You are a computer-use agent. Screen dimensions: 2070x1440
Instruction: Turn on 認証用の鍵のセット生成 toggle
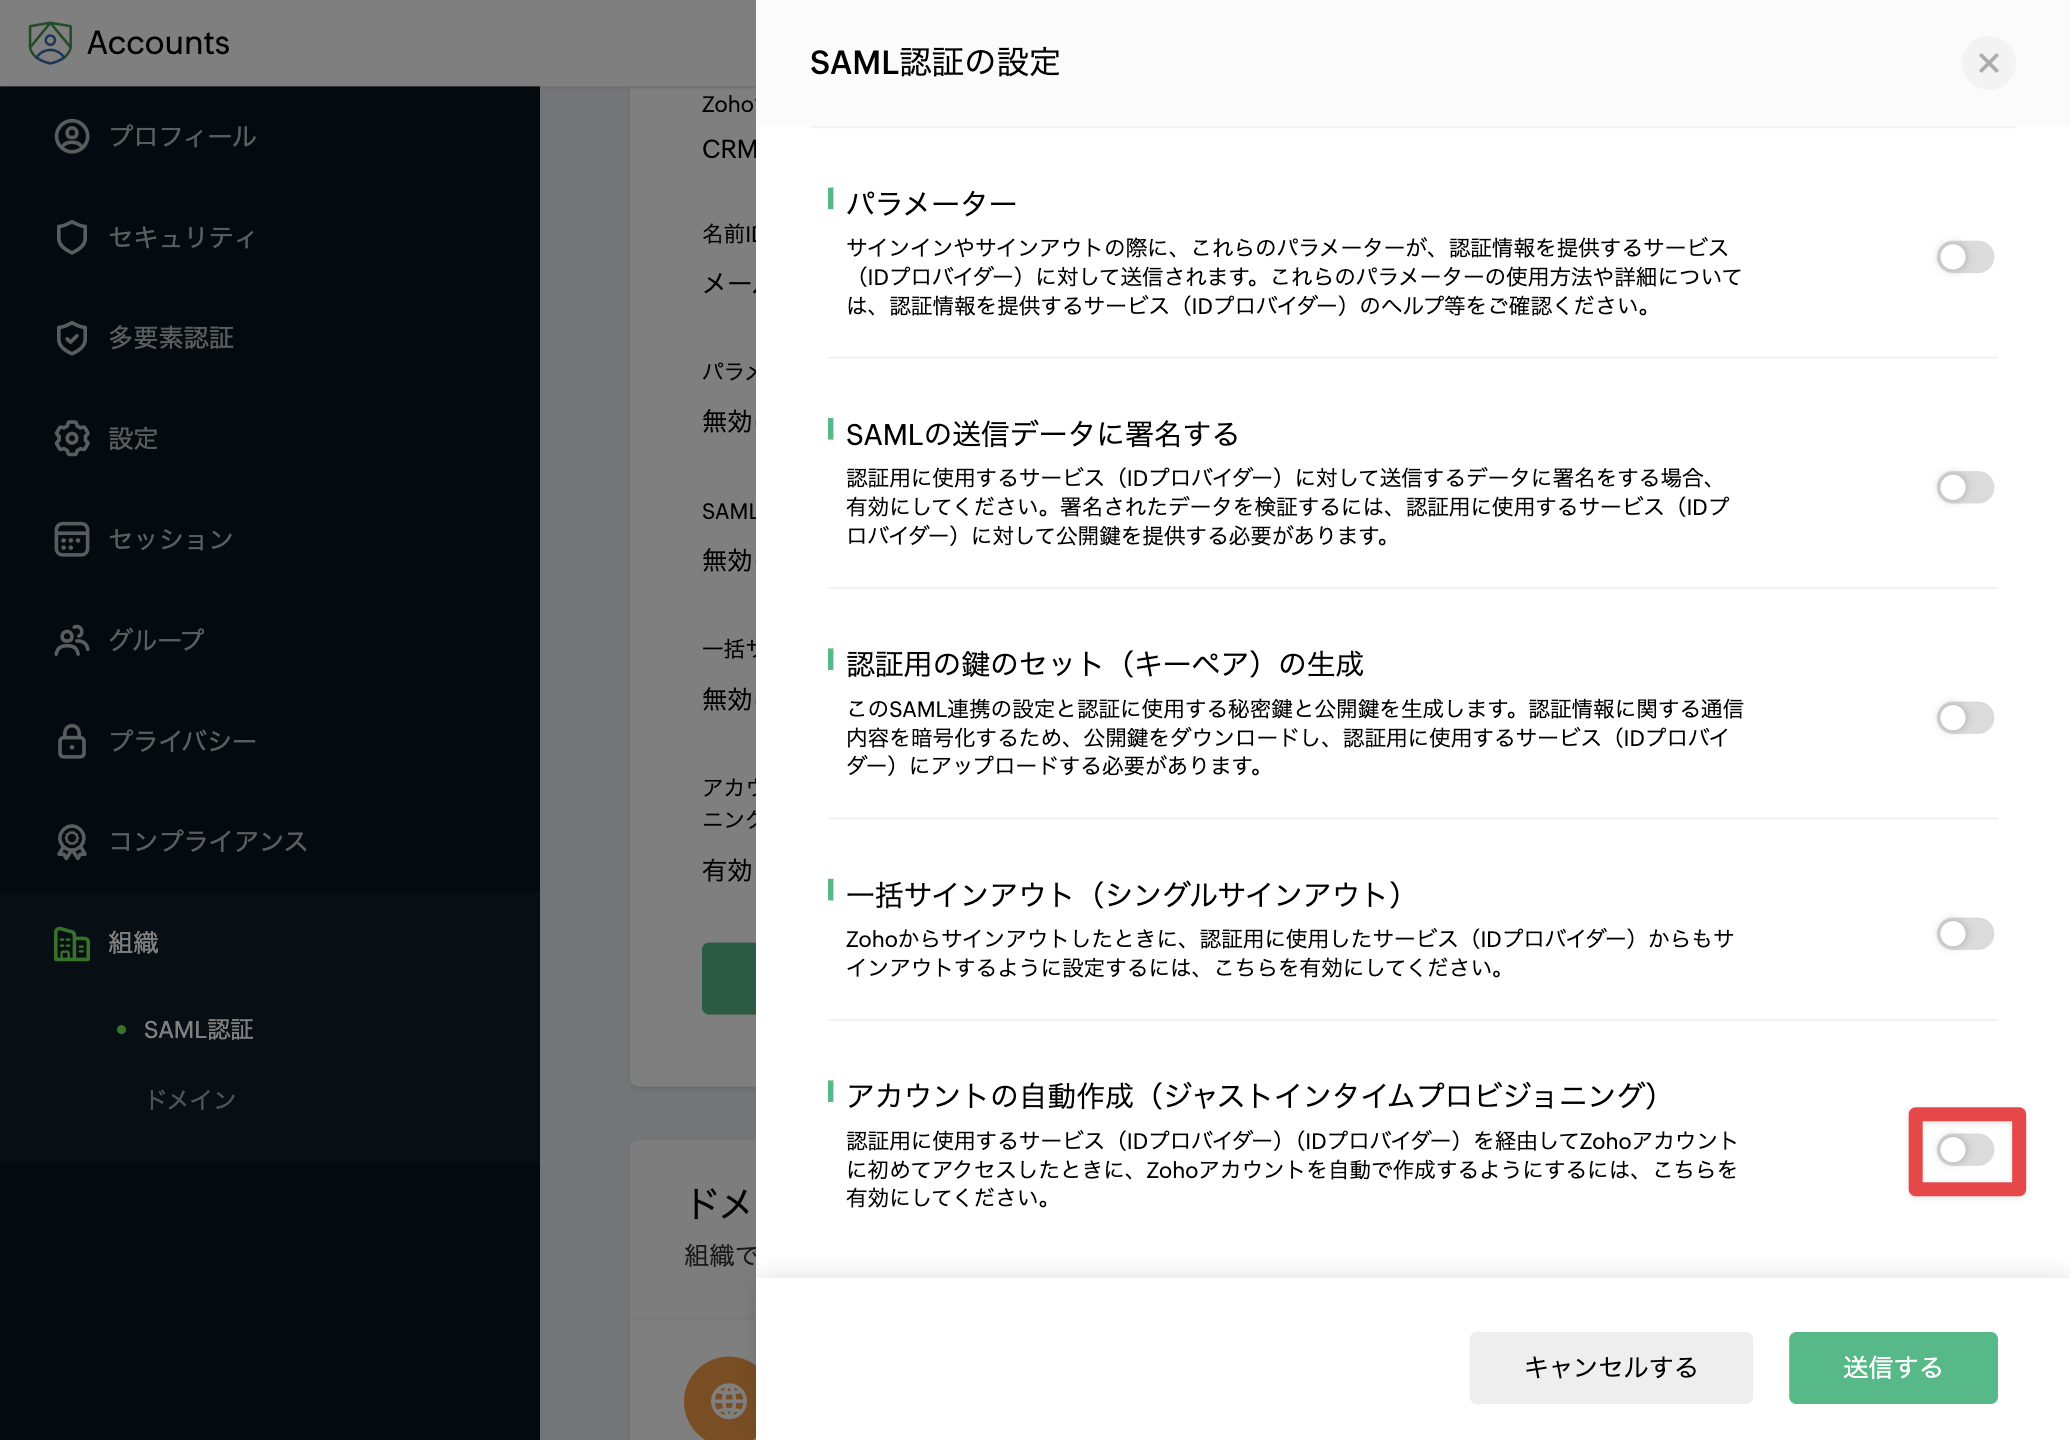[x=1965, y=718]
